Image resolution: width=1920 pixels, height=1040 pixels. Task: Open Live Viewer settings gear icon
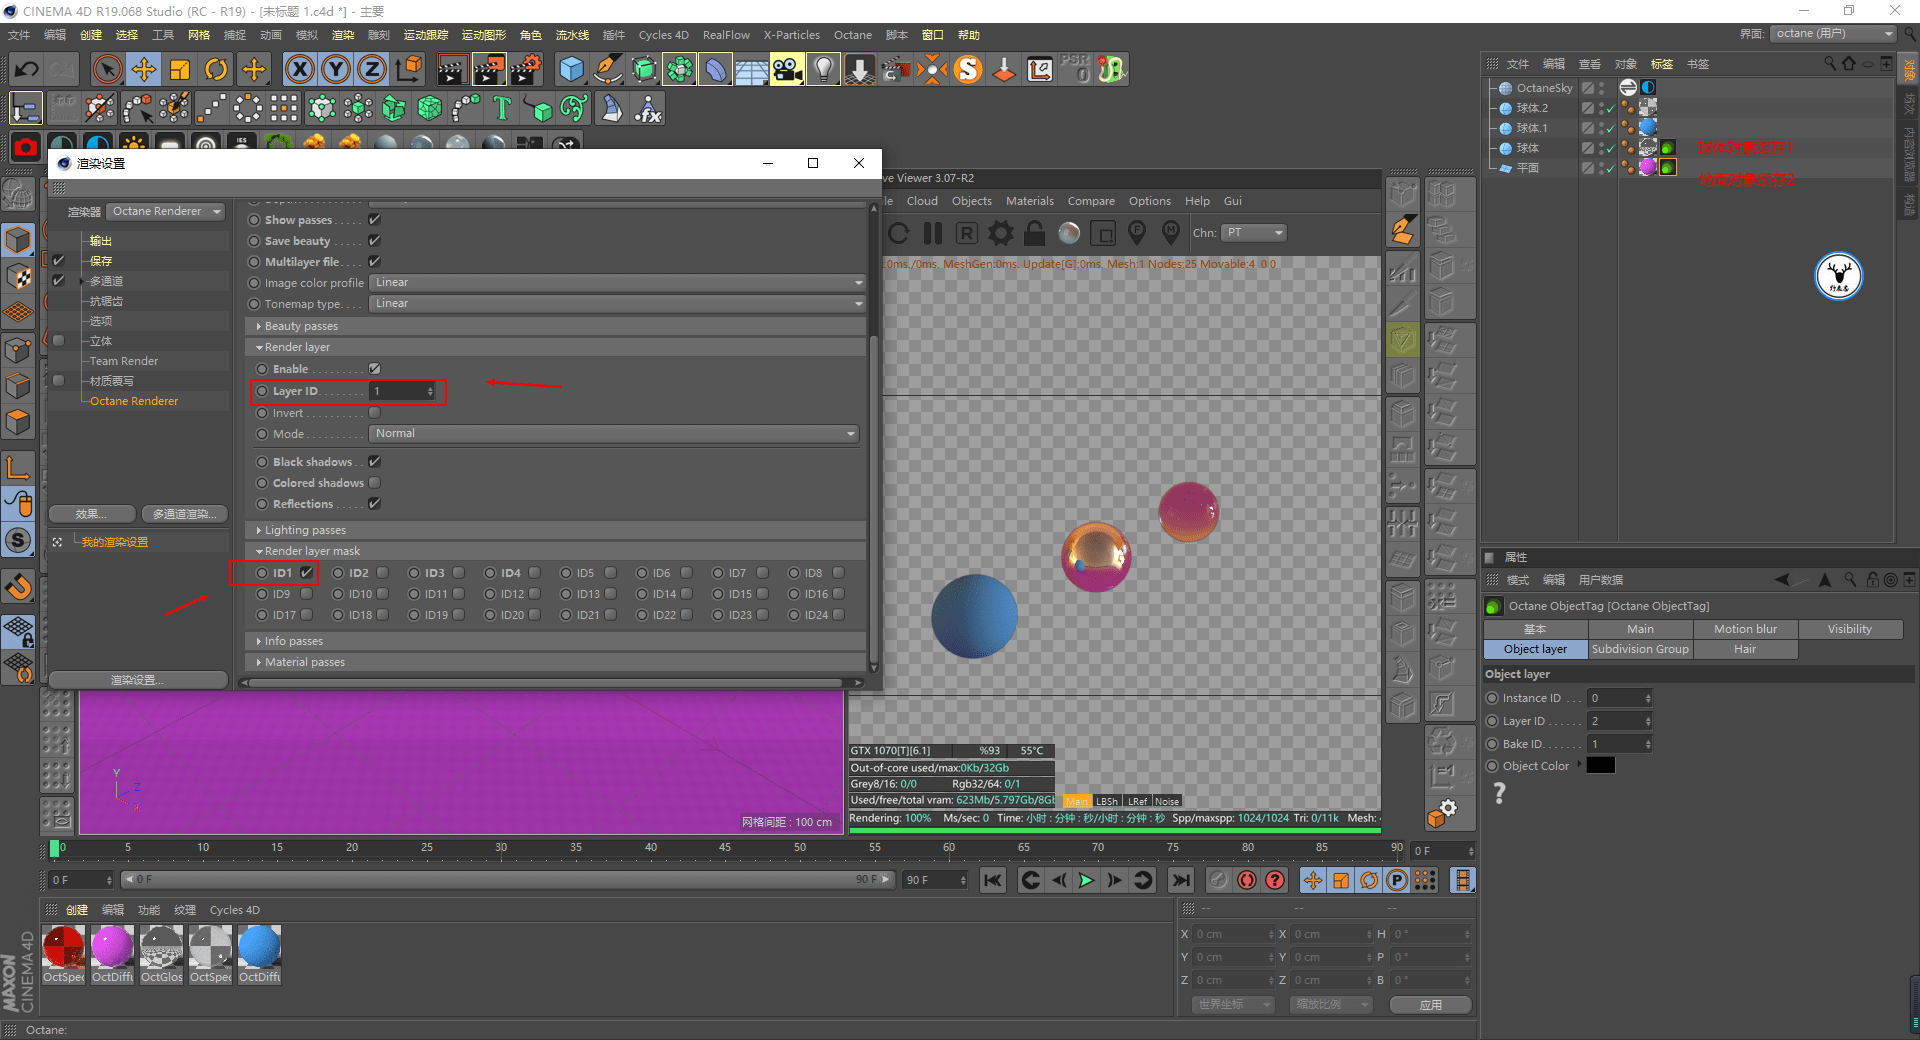click(x=1000, y=233)
